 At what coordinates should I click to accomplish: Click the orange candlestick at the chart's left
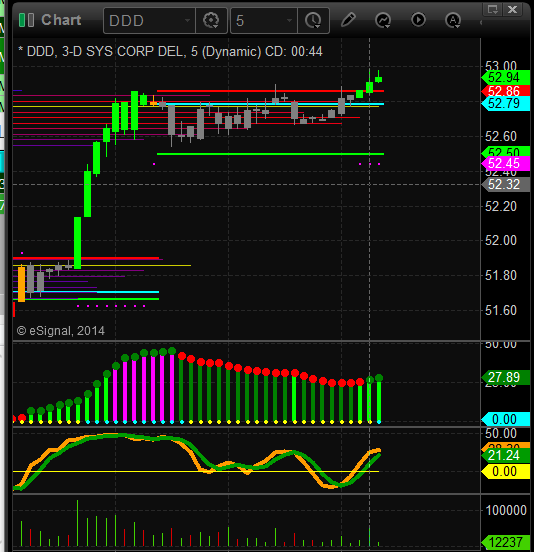click(x=21, y=284)
